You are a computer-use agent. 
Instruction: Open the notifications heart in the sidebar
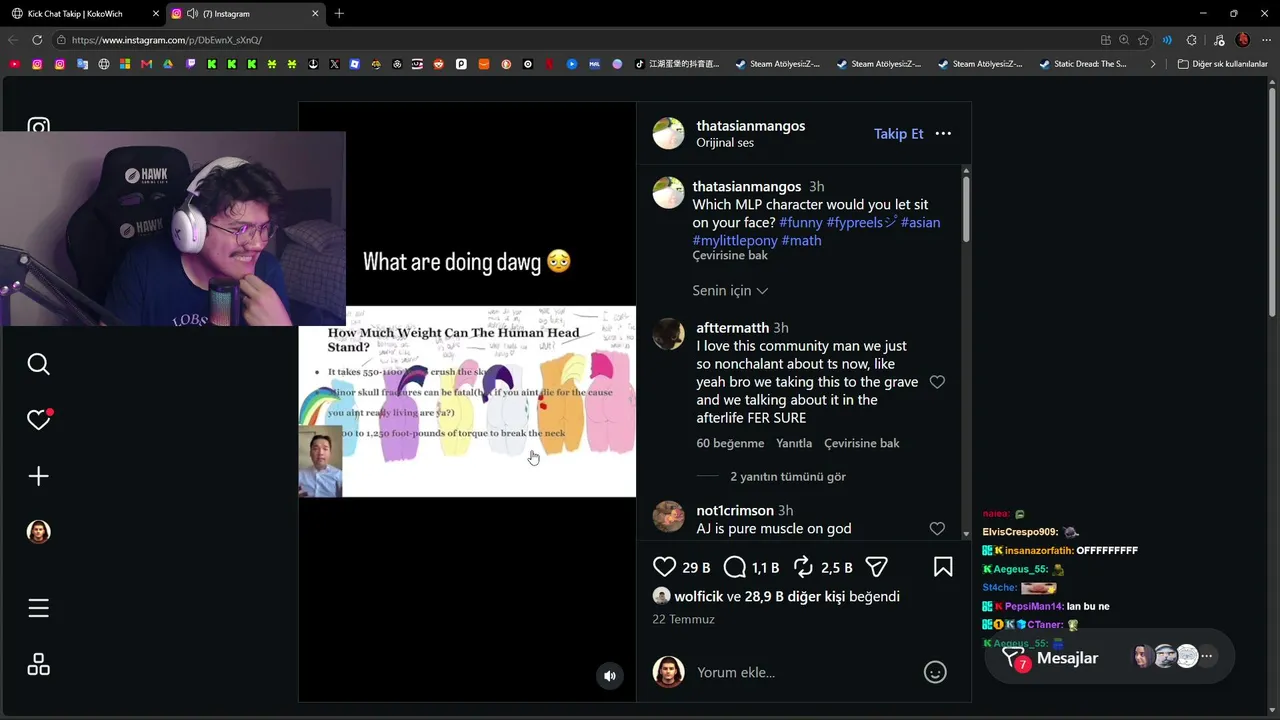click(x=38, y=420)
